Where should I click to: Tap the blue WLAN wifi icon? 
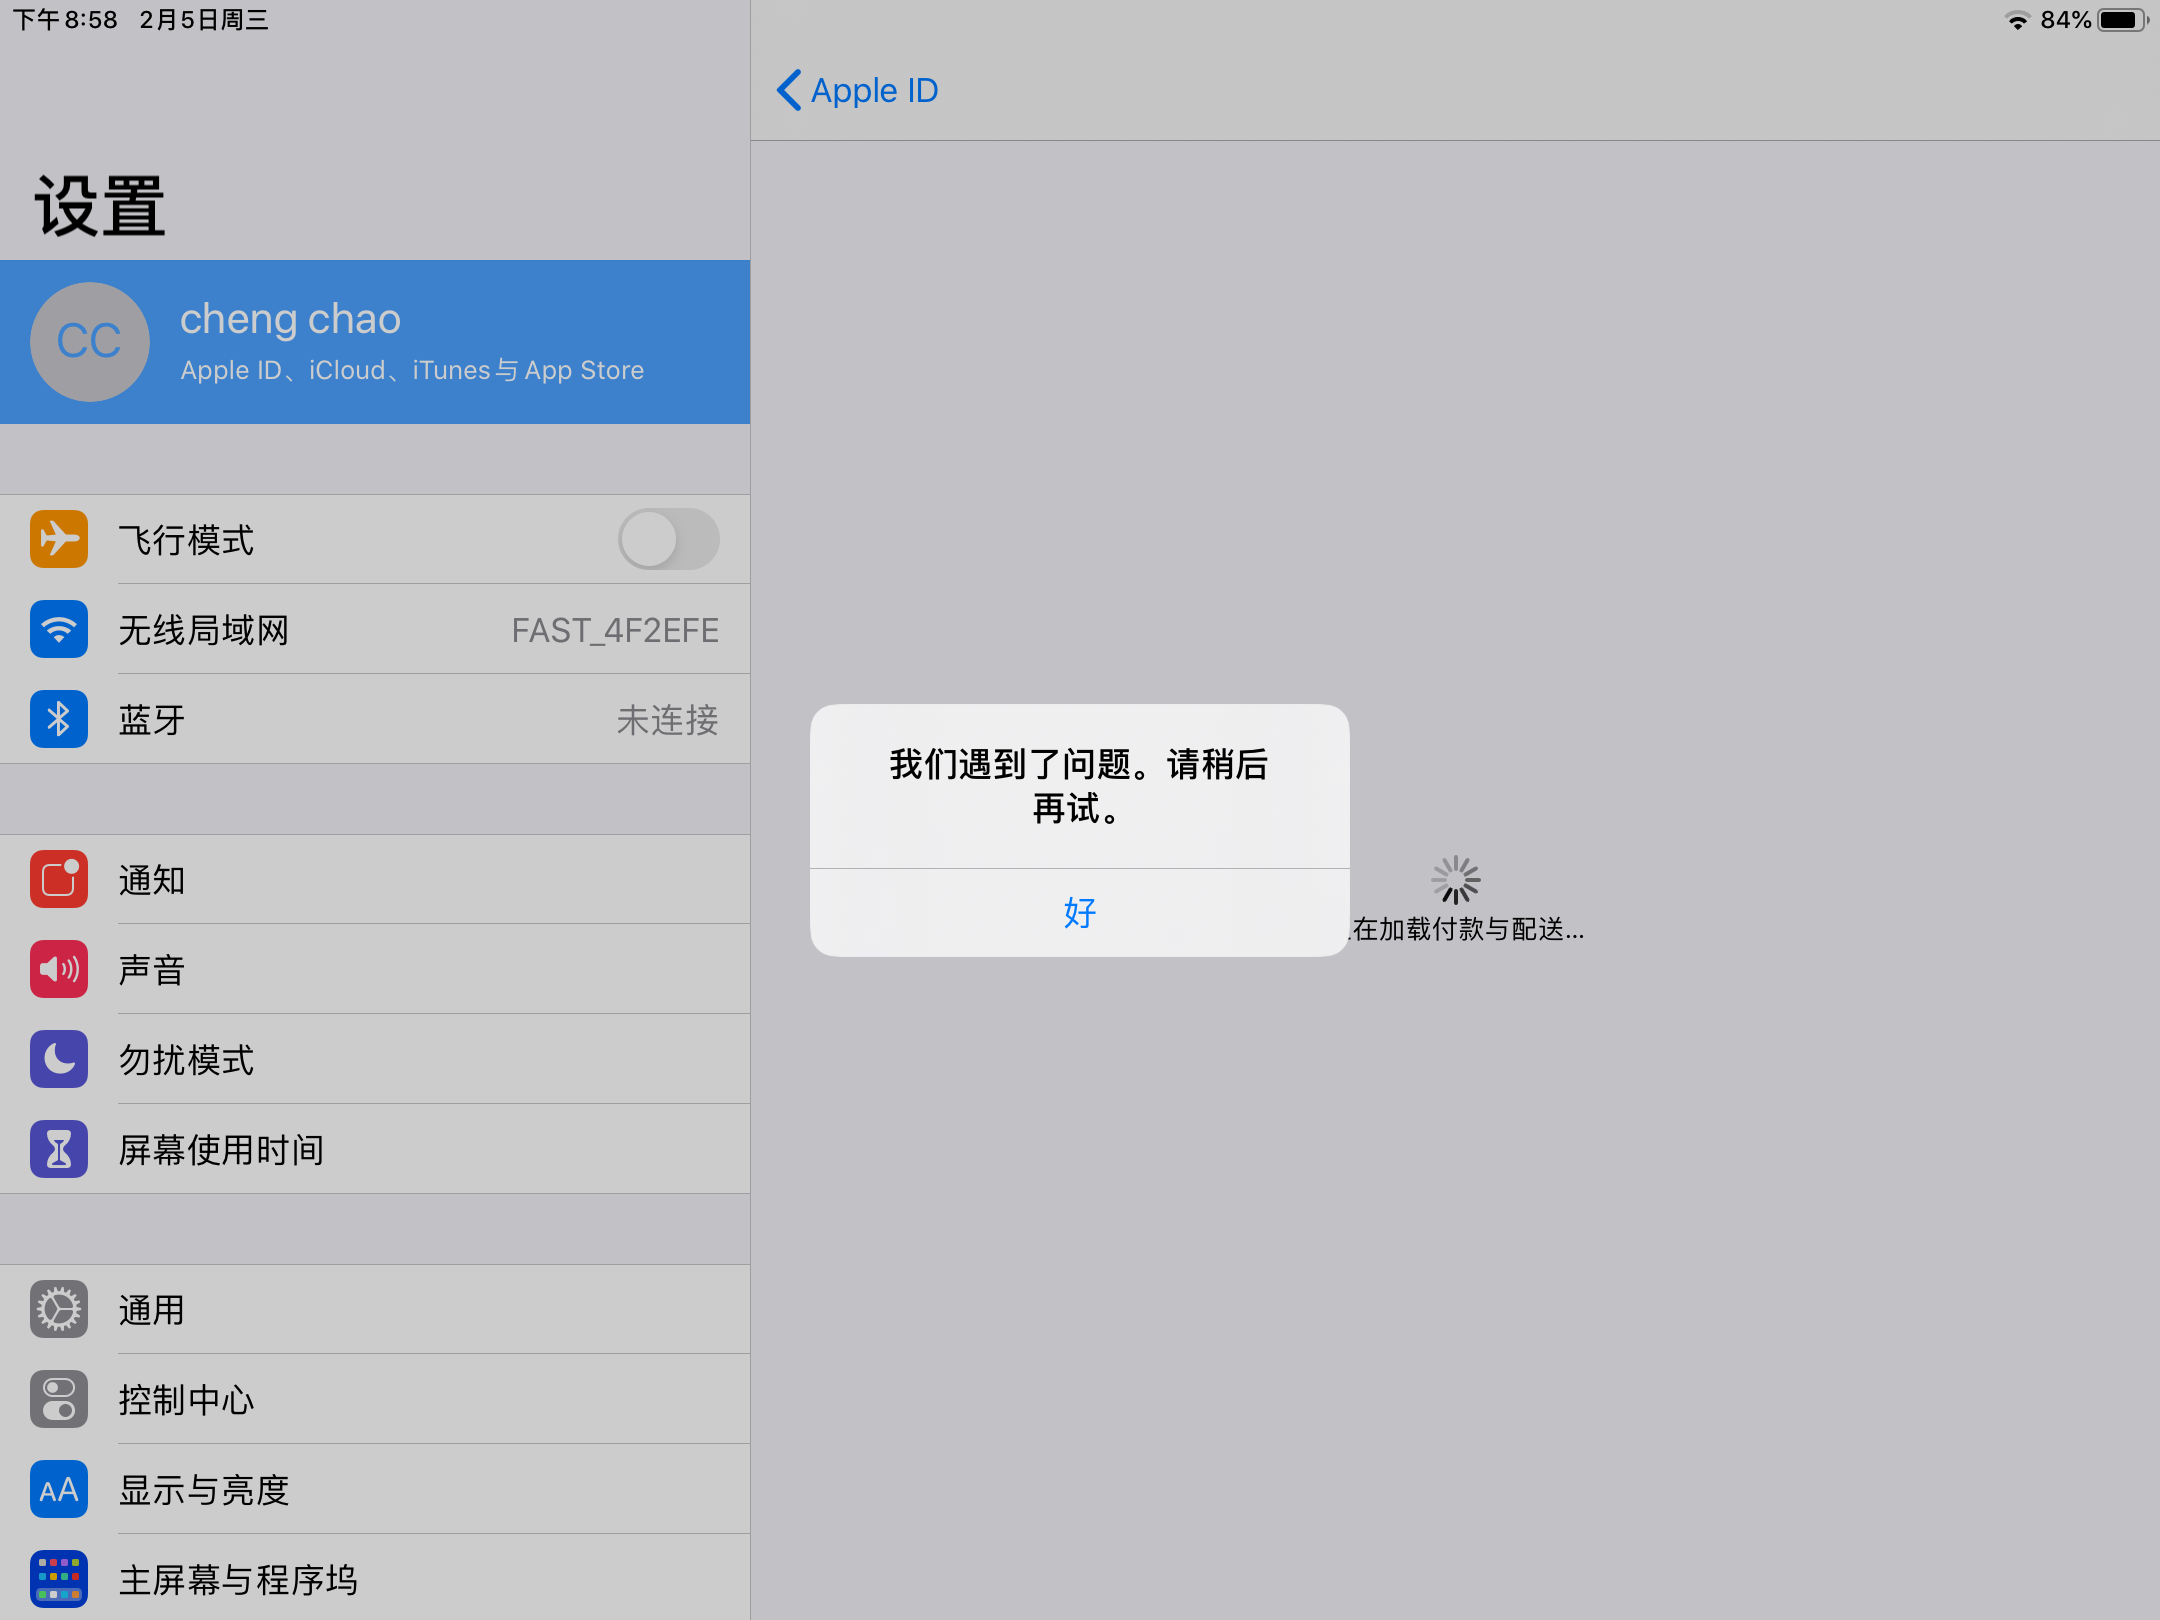coord(59,629)
